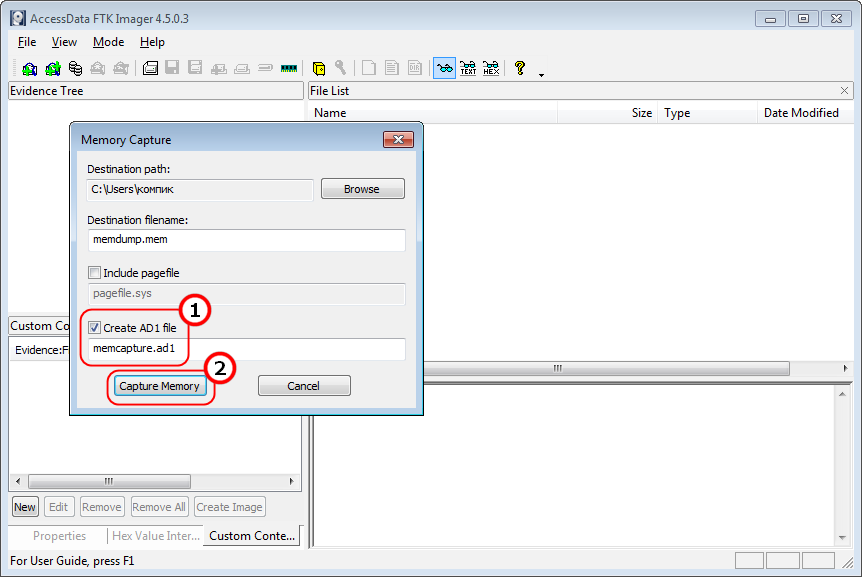Click the Add Evidence Item toolbar icon
This screenshot has height=577, width=862.
pyautogui.click(x=30, y=69)
